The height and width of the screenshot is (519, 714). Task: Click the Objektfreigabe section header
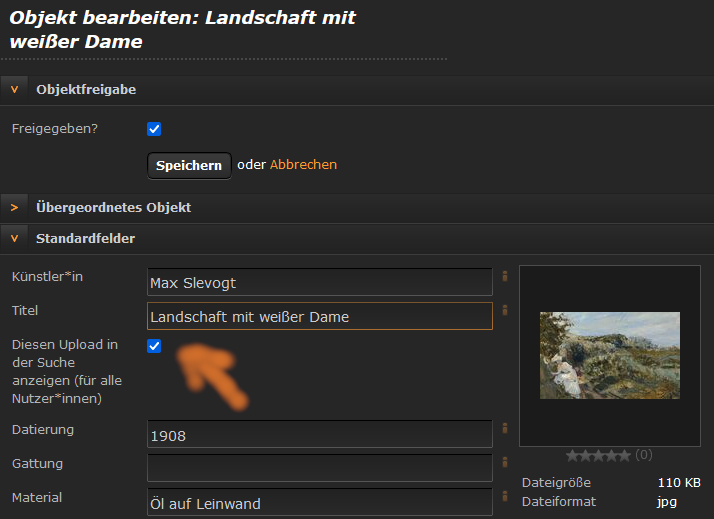[357, 90]
